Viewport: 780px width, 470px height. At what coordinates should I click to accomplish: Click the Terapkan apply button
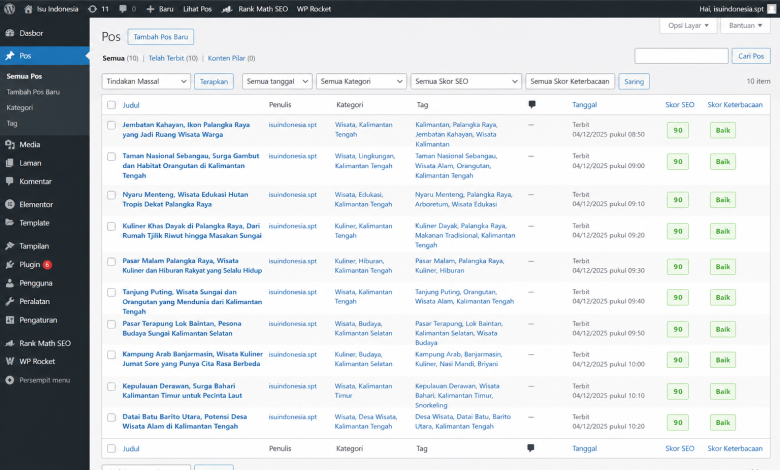click(214, 82)
